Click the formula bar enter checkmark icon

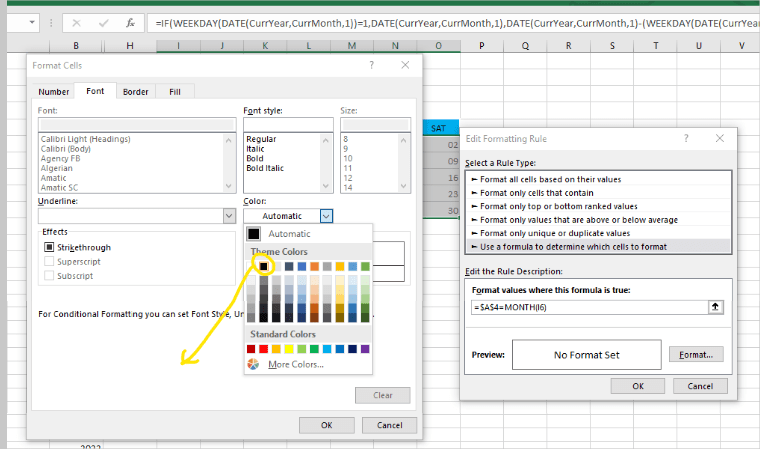tap(103, 23)
